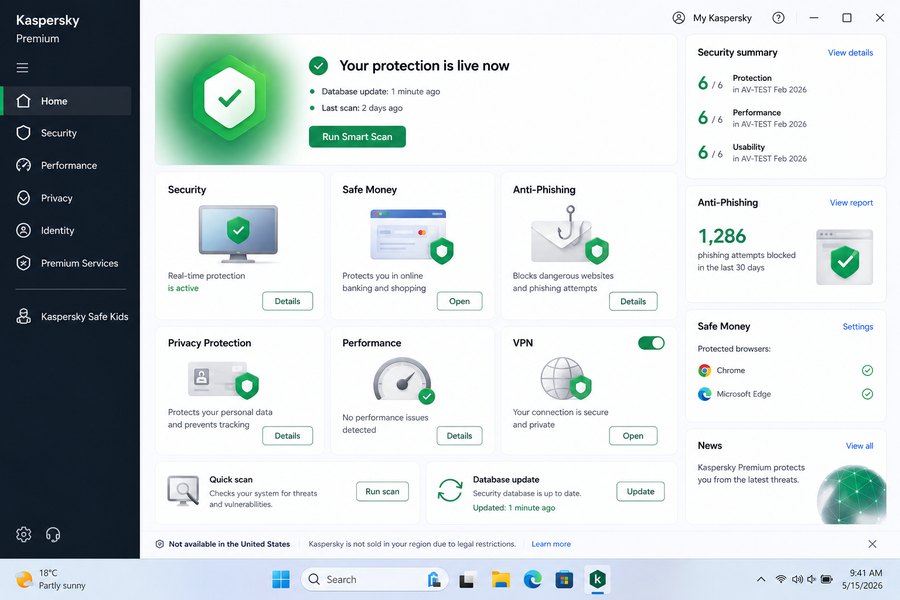Screen dimensions: 900x600
Task: Click Open on the VPN card
Action: click(633, 436)
